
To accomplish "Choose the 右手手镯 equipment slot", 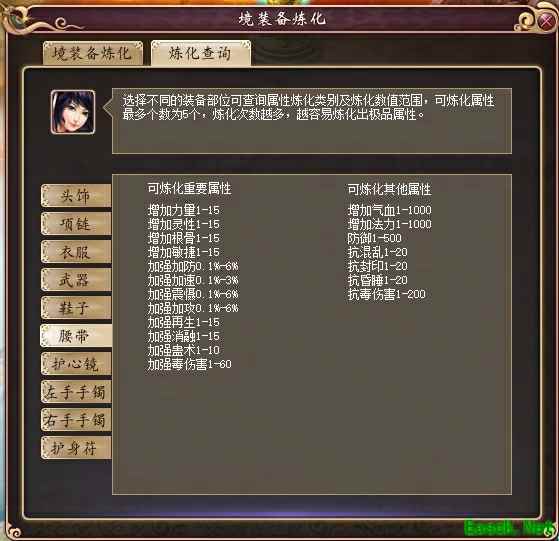I will pos(76,419).
